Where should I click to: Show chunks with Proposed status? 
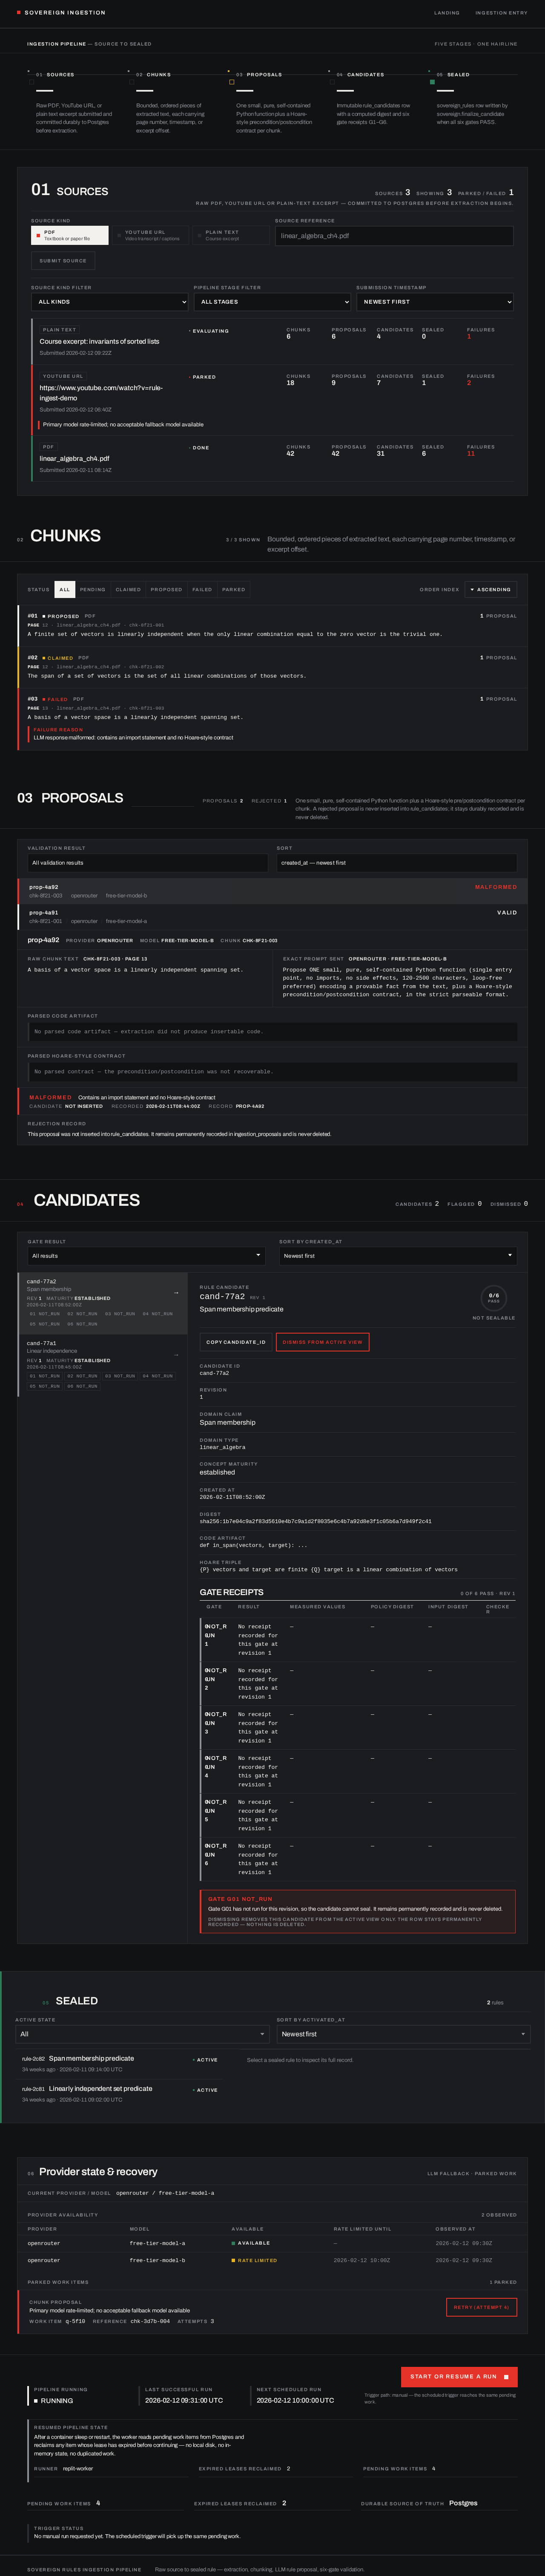click(166, 589)
